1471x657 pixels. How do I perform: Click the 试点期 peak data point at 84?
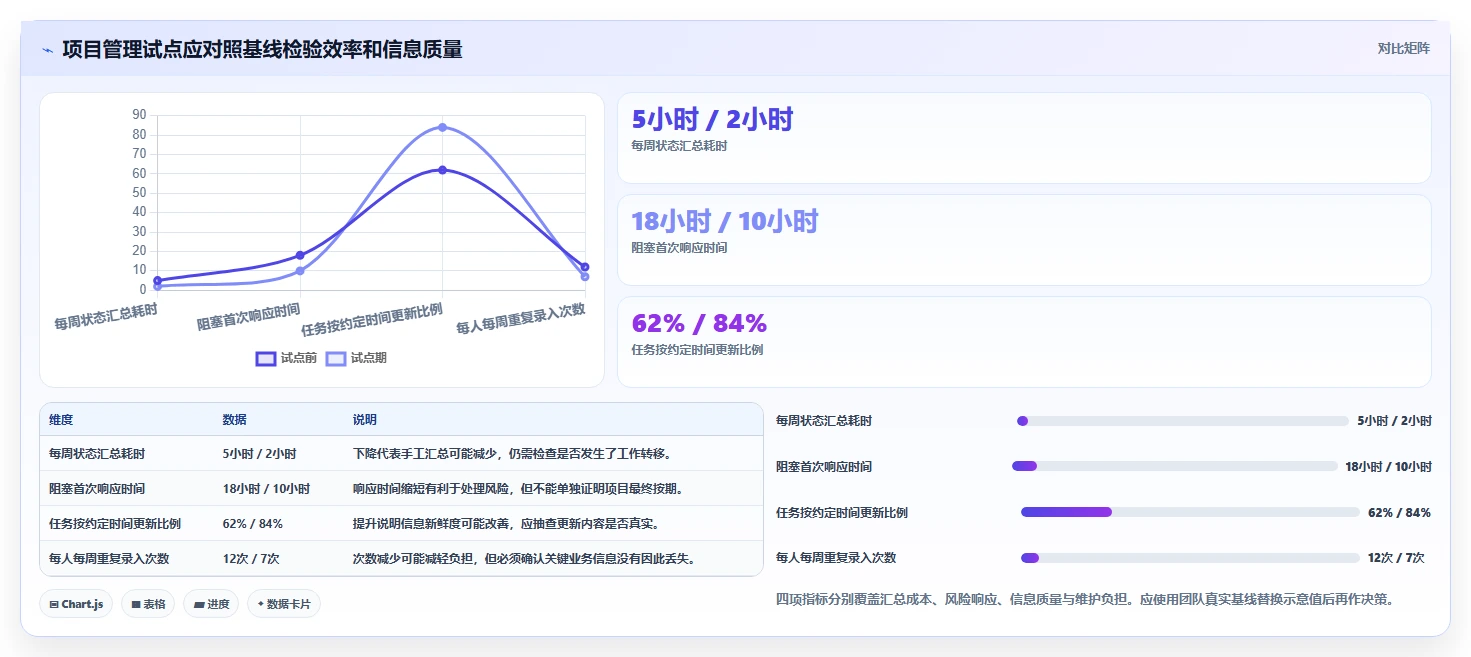pos(442,127)
